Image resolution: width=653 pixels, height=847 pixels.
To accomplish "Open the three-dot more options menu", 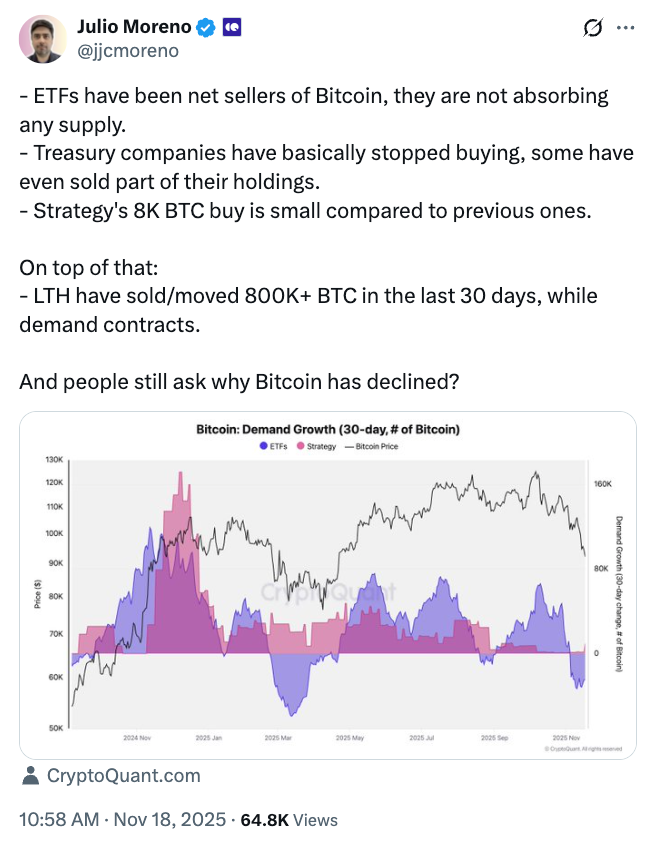I will (x=626, y=29).
